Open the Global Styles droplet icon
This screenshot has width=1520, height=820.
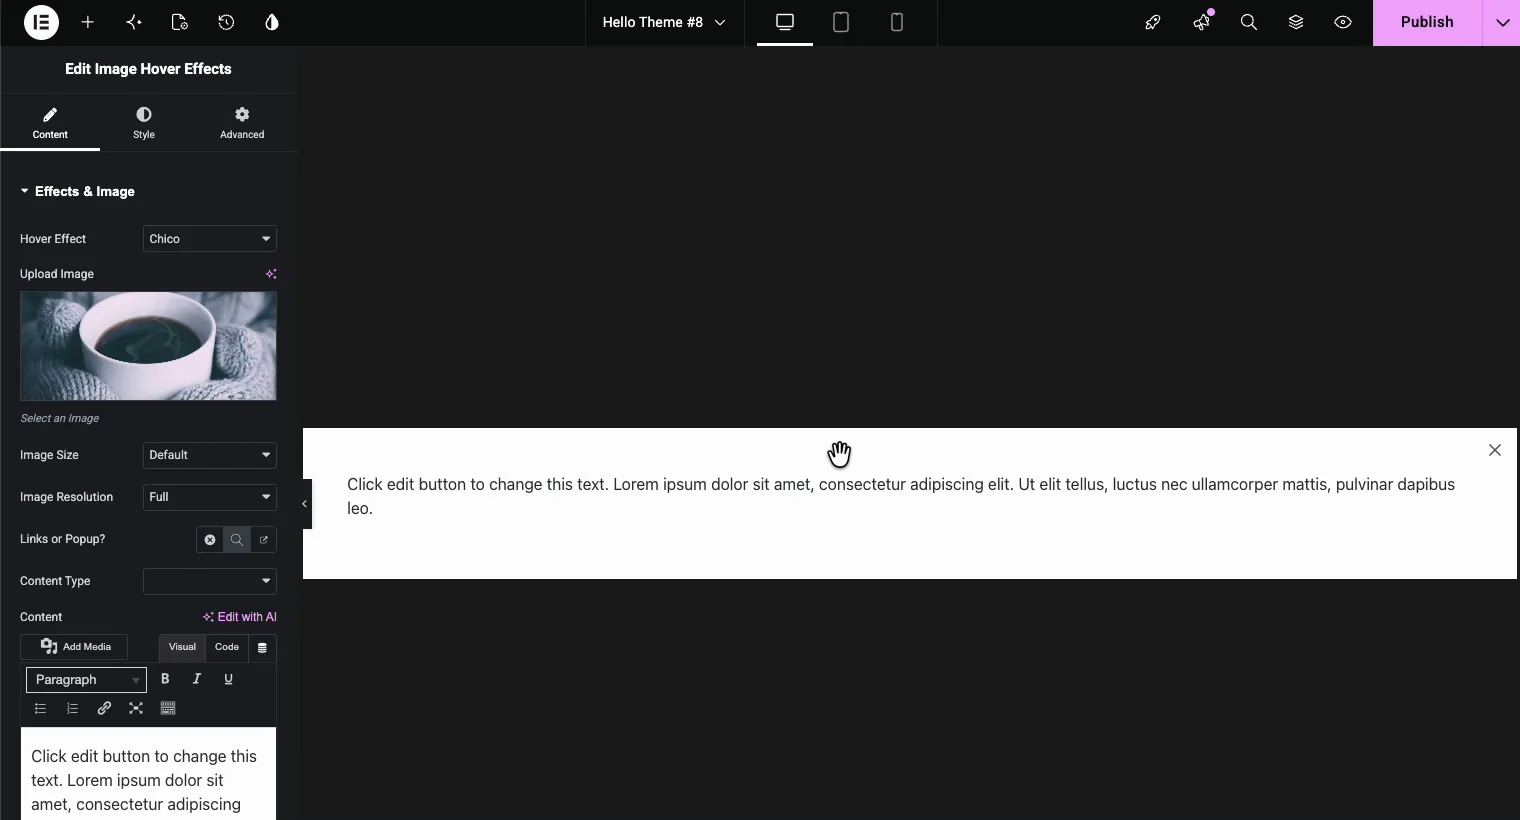[272, 22]
